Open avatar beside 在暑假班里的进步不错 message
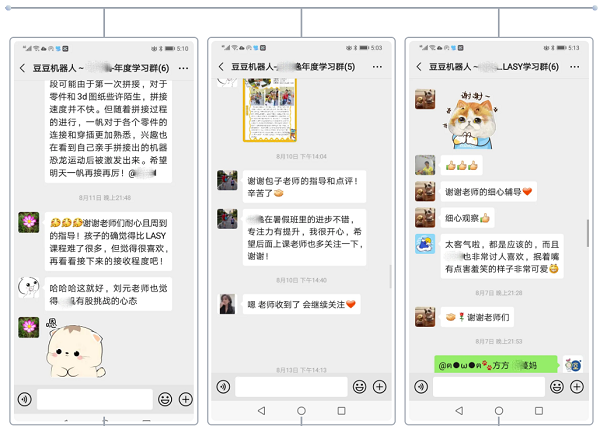This screenshot has height=426, width=600. [227, 219]
